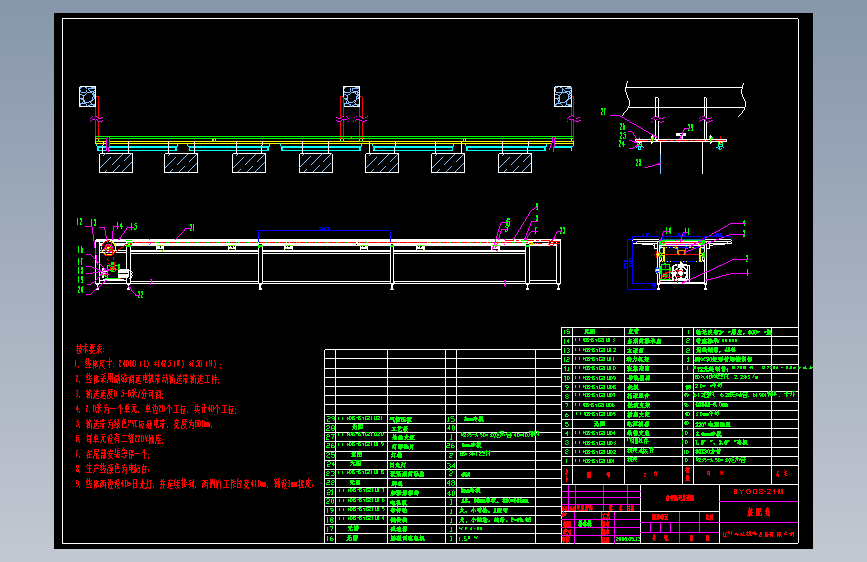Select the blue 2000 dimension on side view

(x=325, y=228)
